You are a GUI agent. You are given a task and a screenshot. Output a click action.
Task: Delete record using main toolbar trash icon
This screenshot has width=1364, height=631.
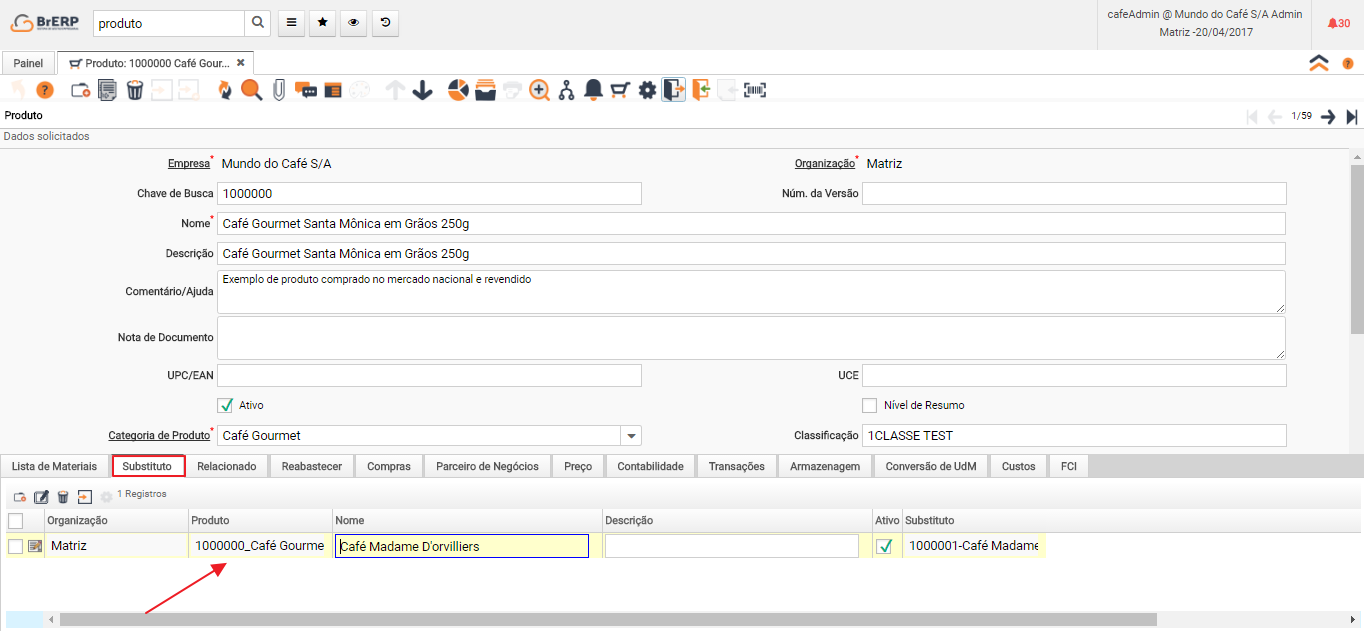(x=135, y=90)
